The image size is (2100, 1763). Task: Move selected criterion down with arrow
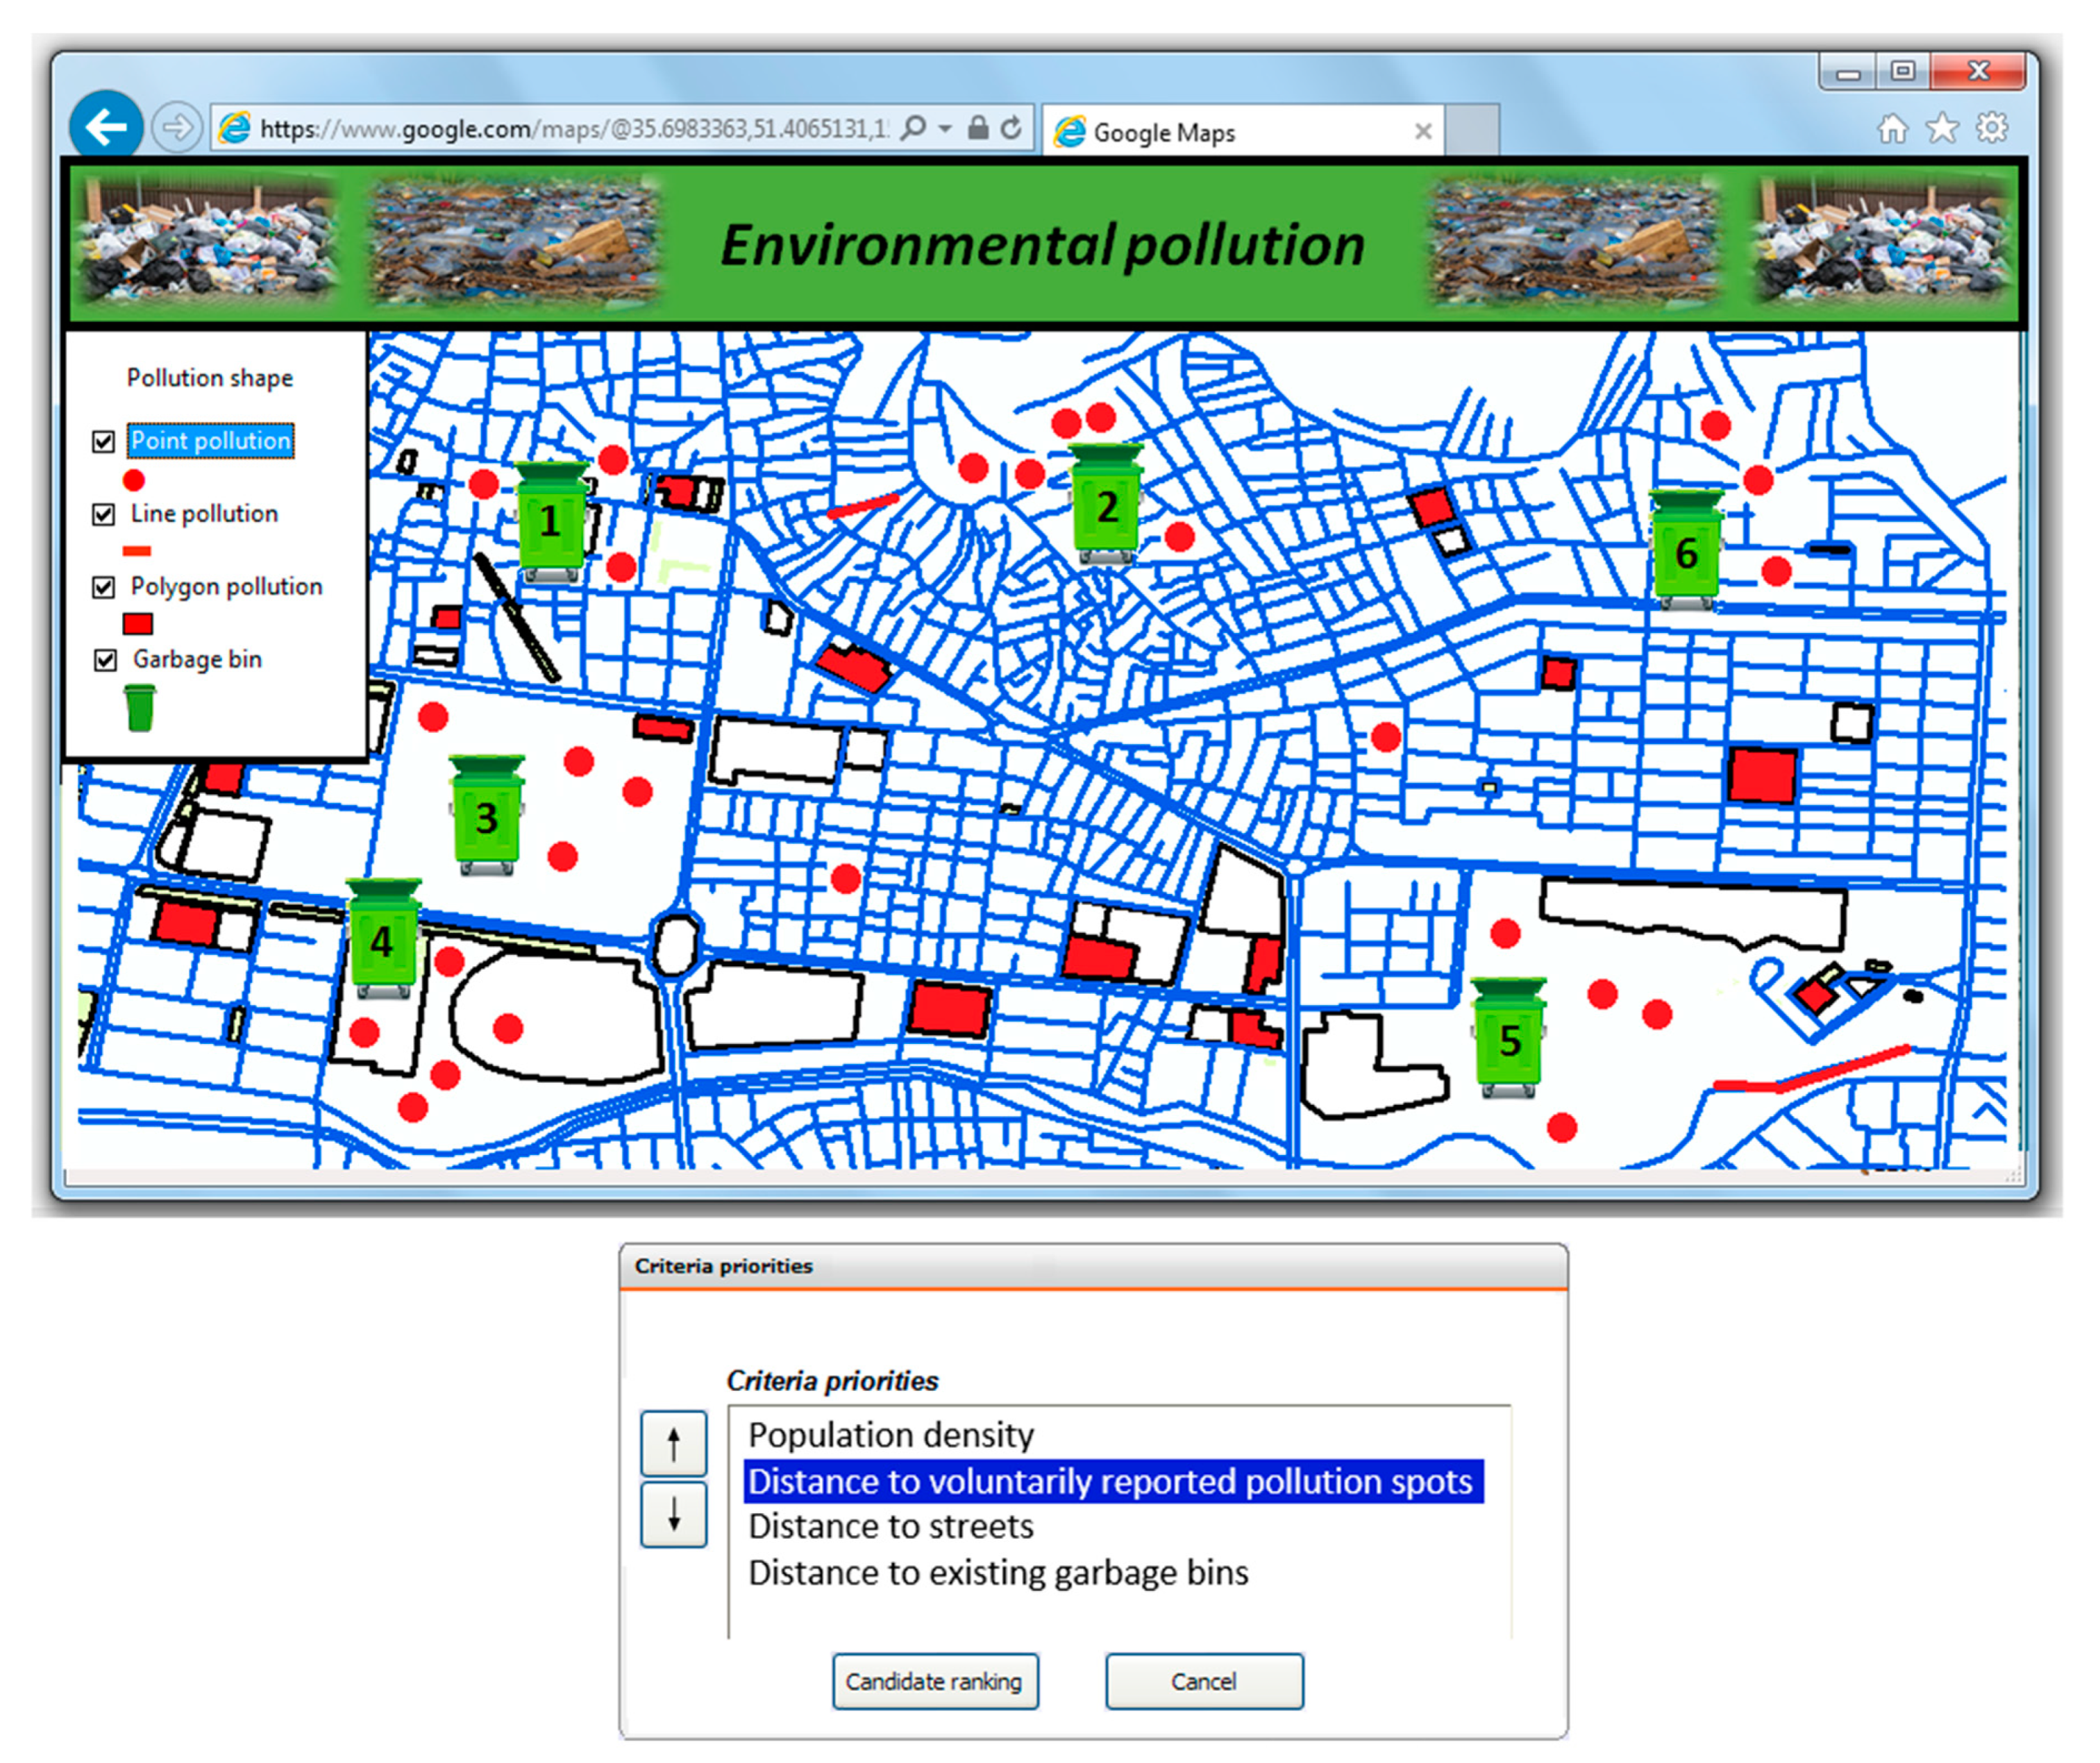673,1514
